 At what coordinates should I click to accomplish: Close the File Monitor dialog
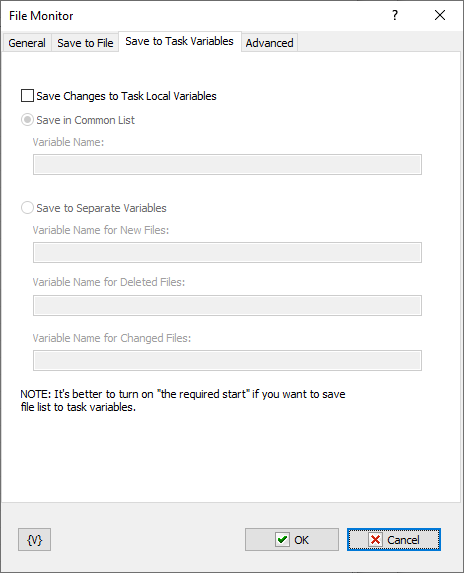point(440,15)
